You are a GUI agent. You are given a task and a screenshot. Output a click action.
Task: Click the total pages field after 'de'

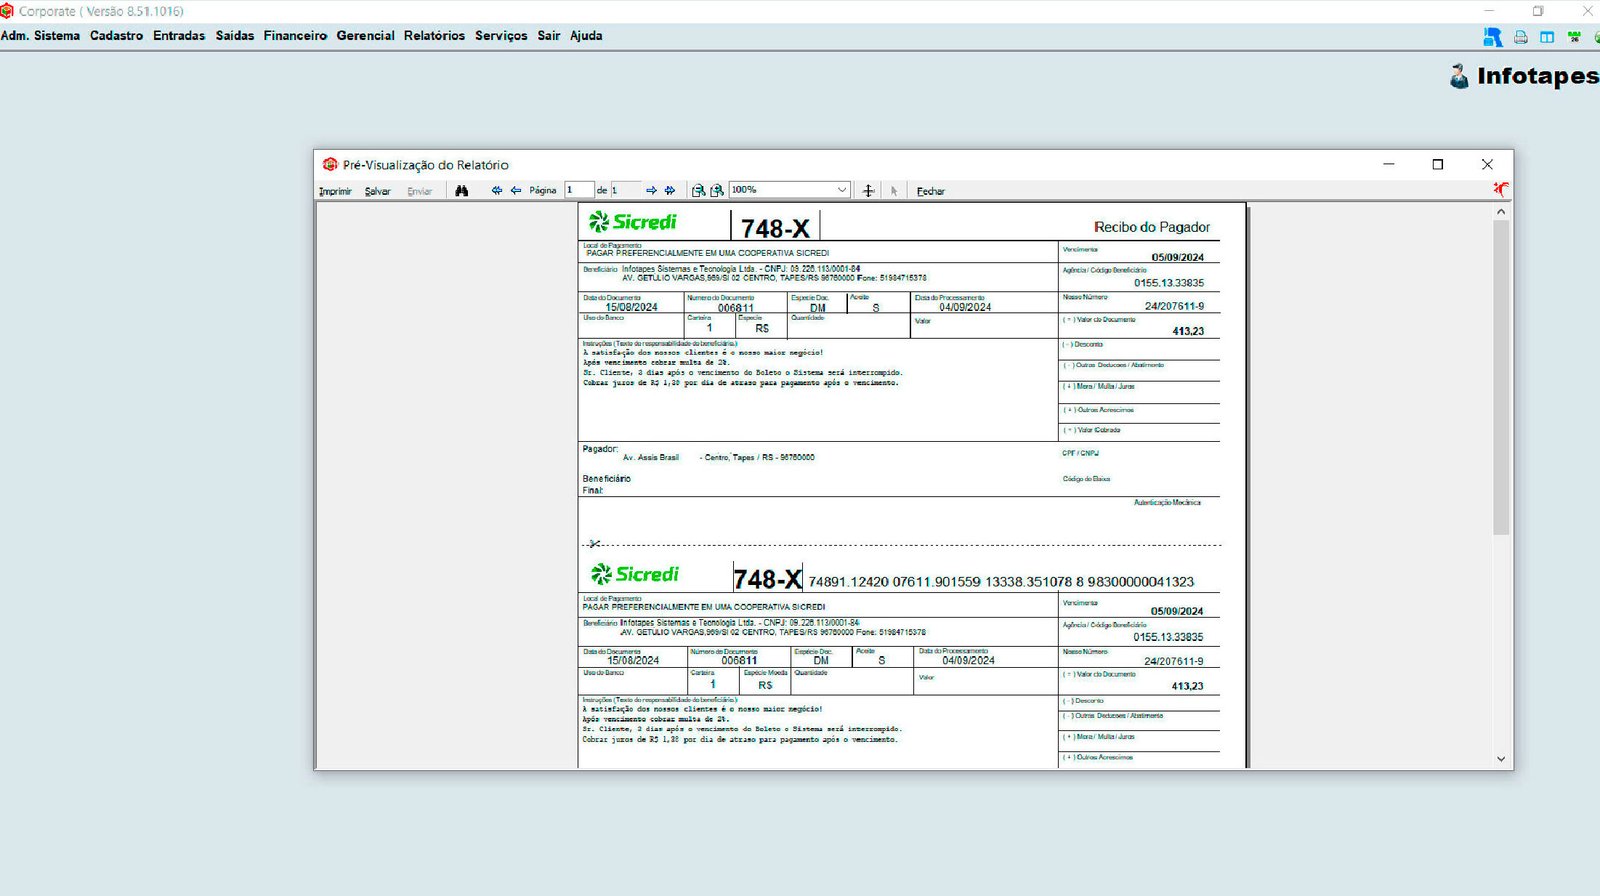click(625, 190)
